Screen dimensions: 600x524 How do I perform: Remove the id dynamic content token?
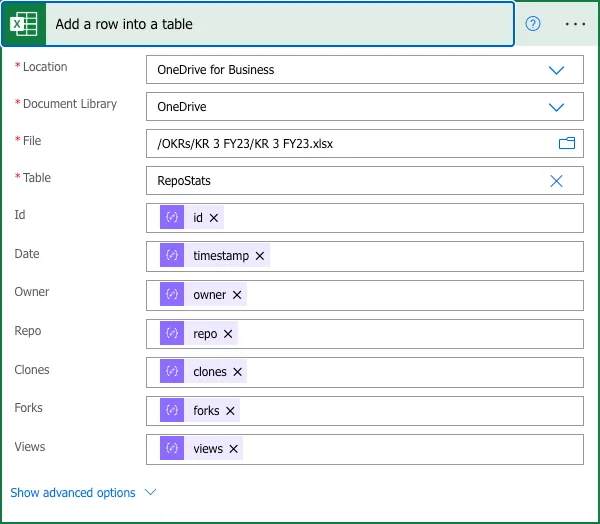coord(214,218)
